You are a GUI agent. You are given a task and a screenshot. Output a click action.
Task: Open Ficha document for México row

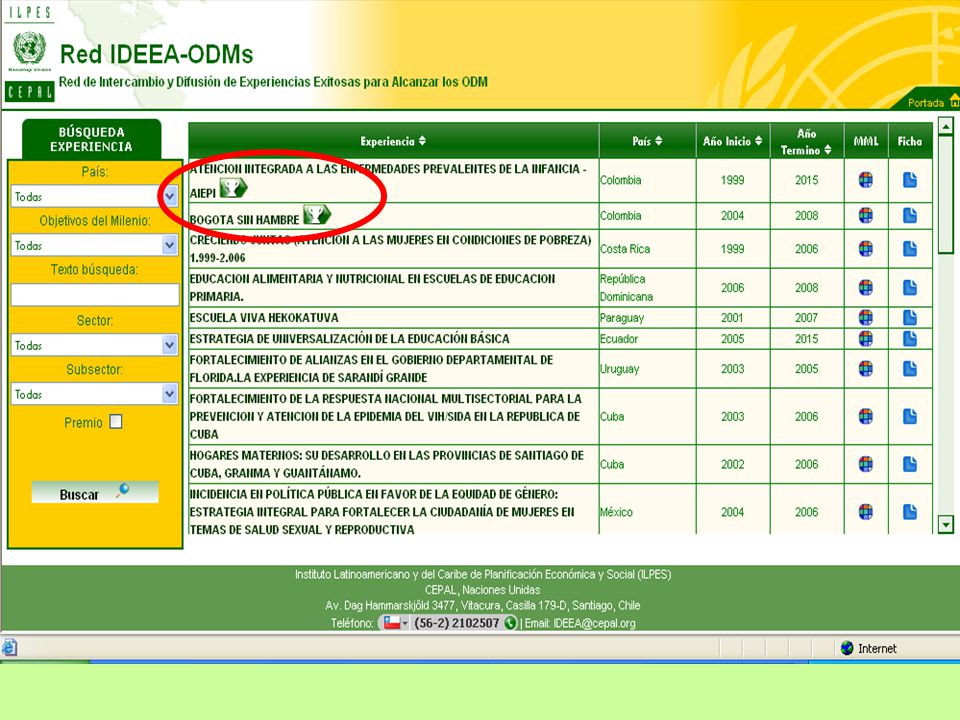(x=910, y=512)
